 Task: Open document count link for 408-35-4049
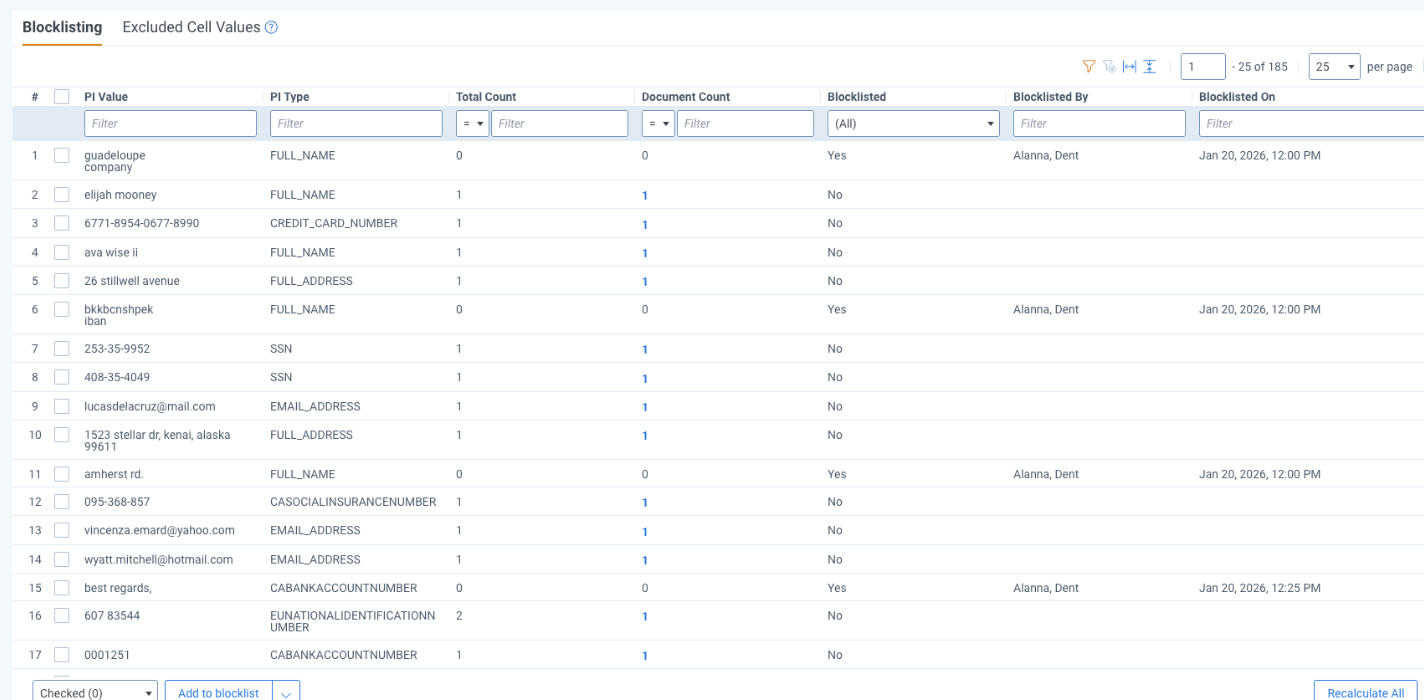645,378
